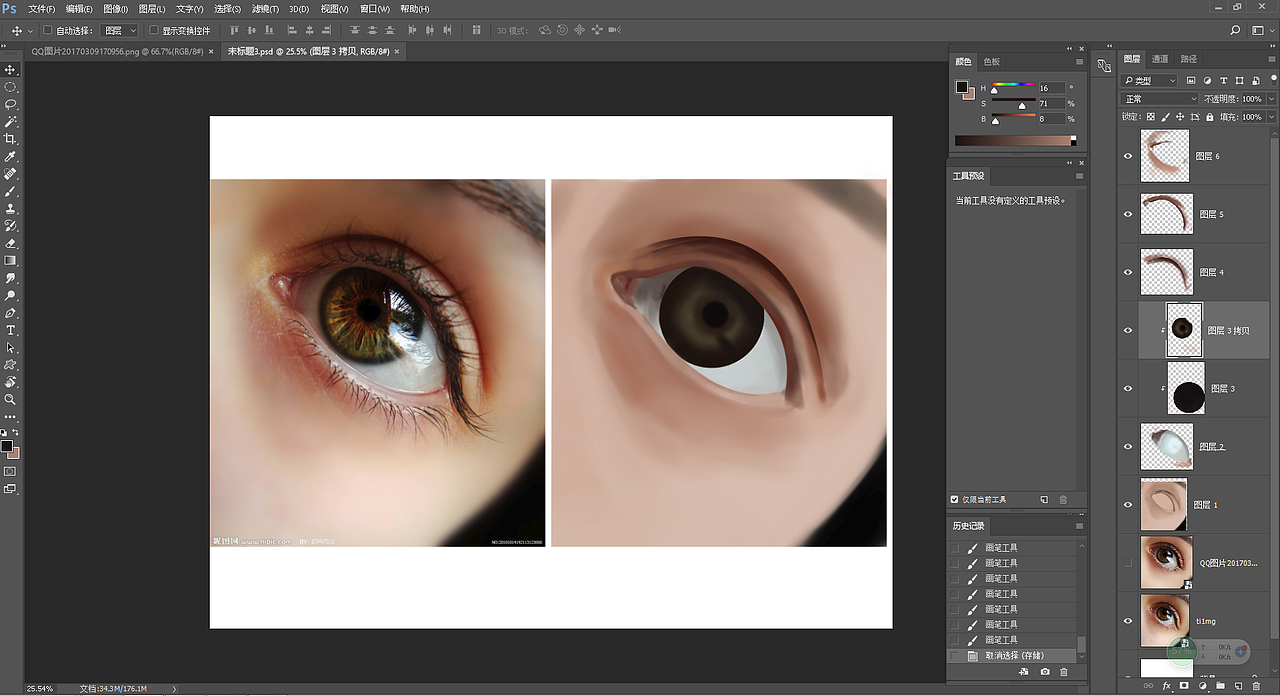Click the lock image pixels brush icon
Screen dimensions: 1280x696
point(1166,117)
